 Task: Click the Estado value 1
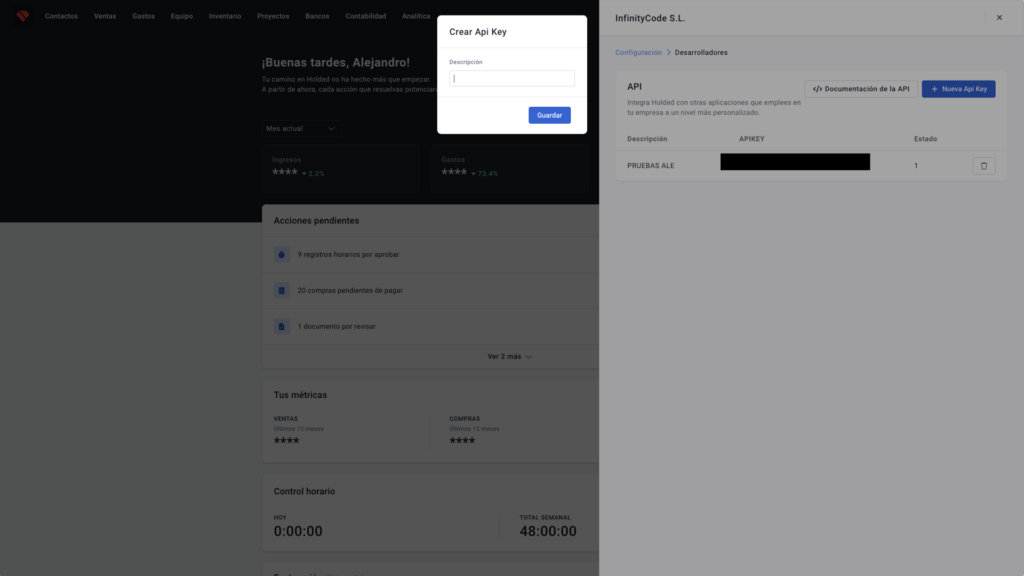coord(916,166)
